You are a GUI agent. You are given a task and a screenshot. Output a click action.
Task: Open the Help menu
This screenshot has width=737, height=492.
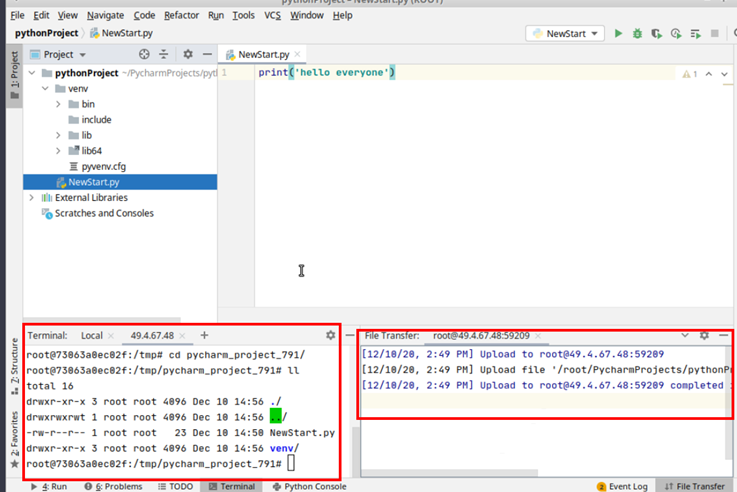coord(343,15)
